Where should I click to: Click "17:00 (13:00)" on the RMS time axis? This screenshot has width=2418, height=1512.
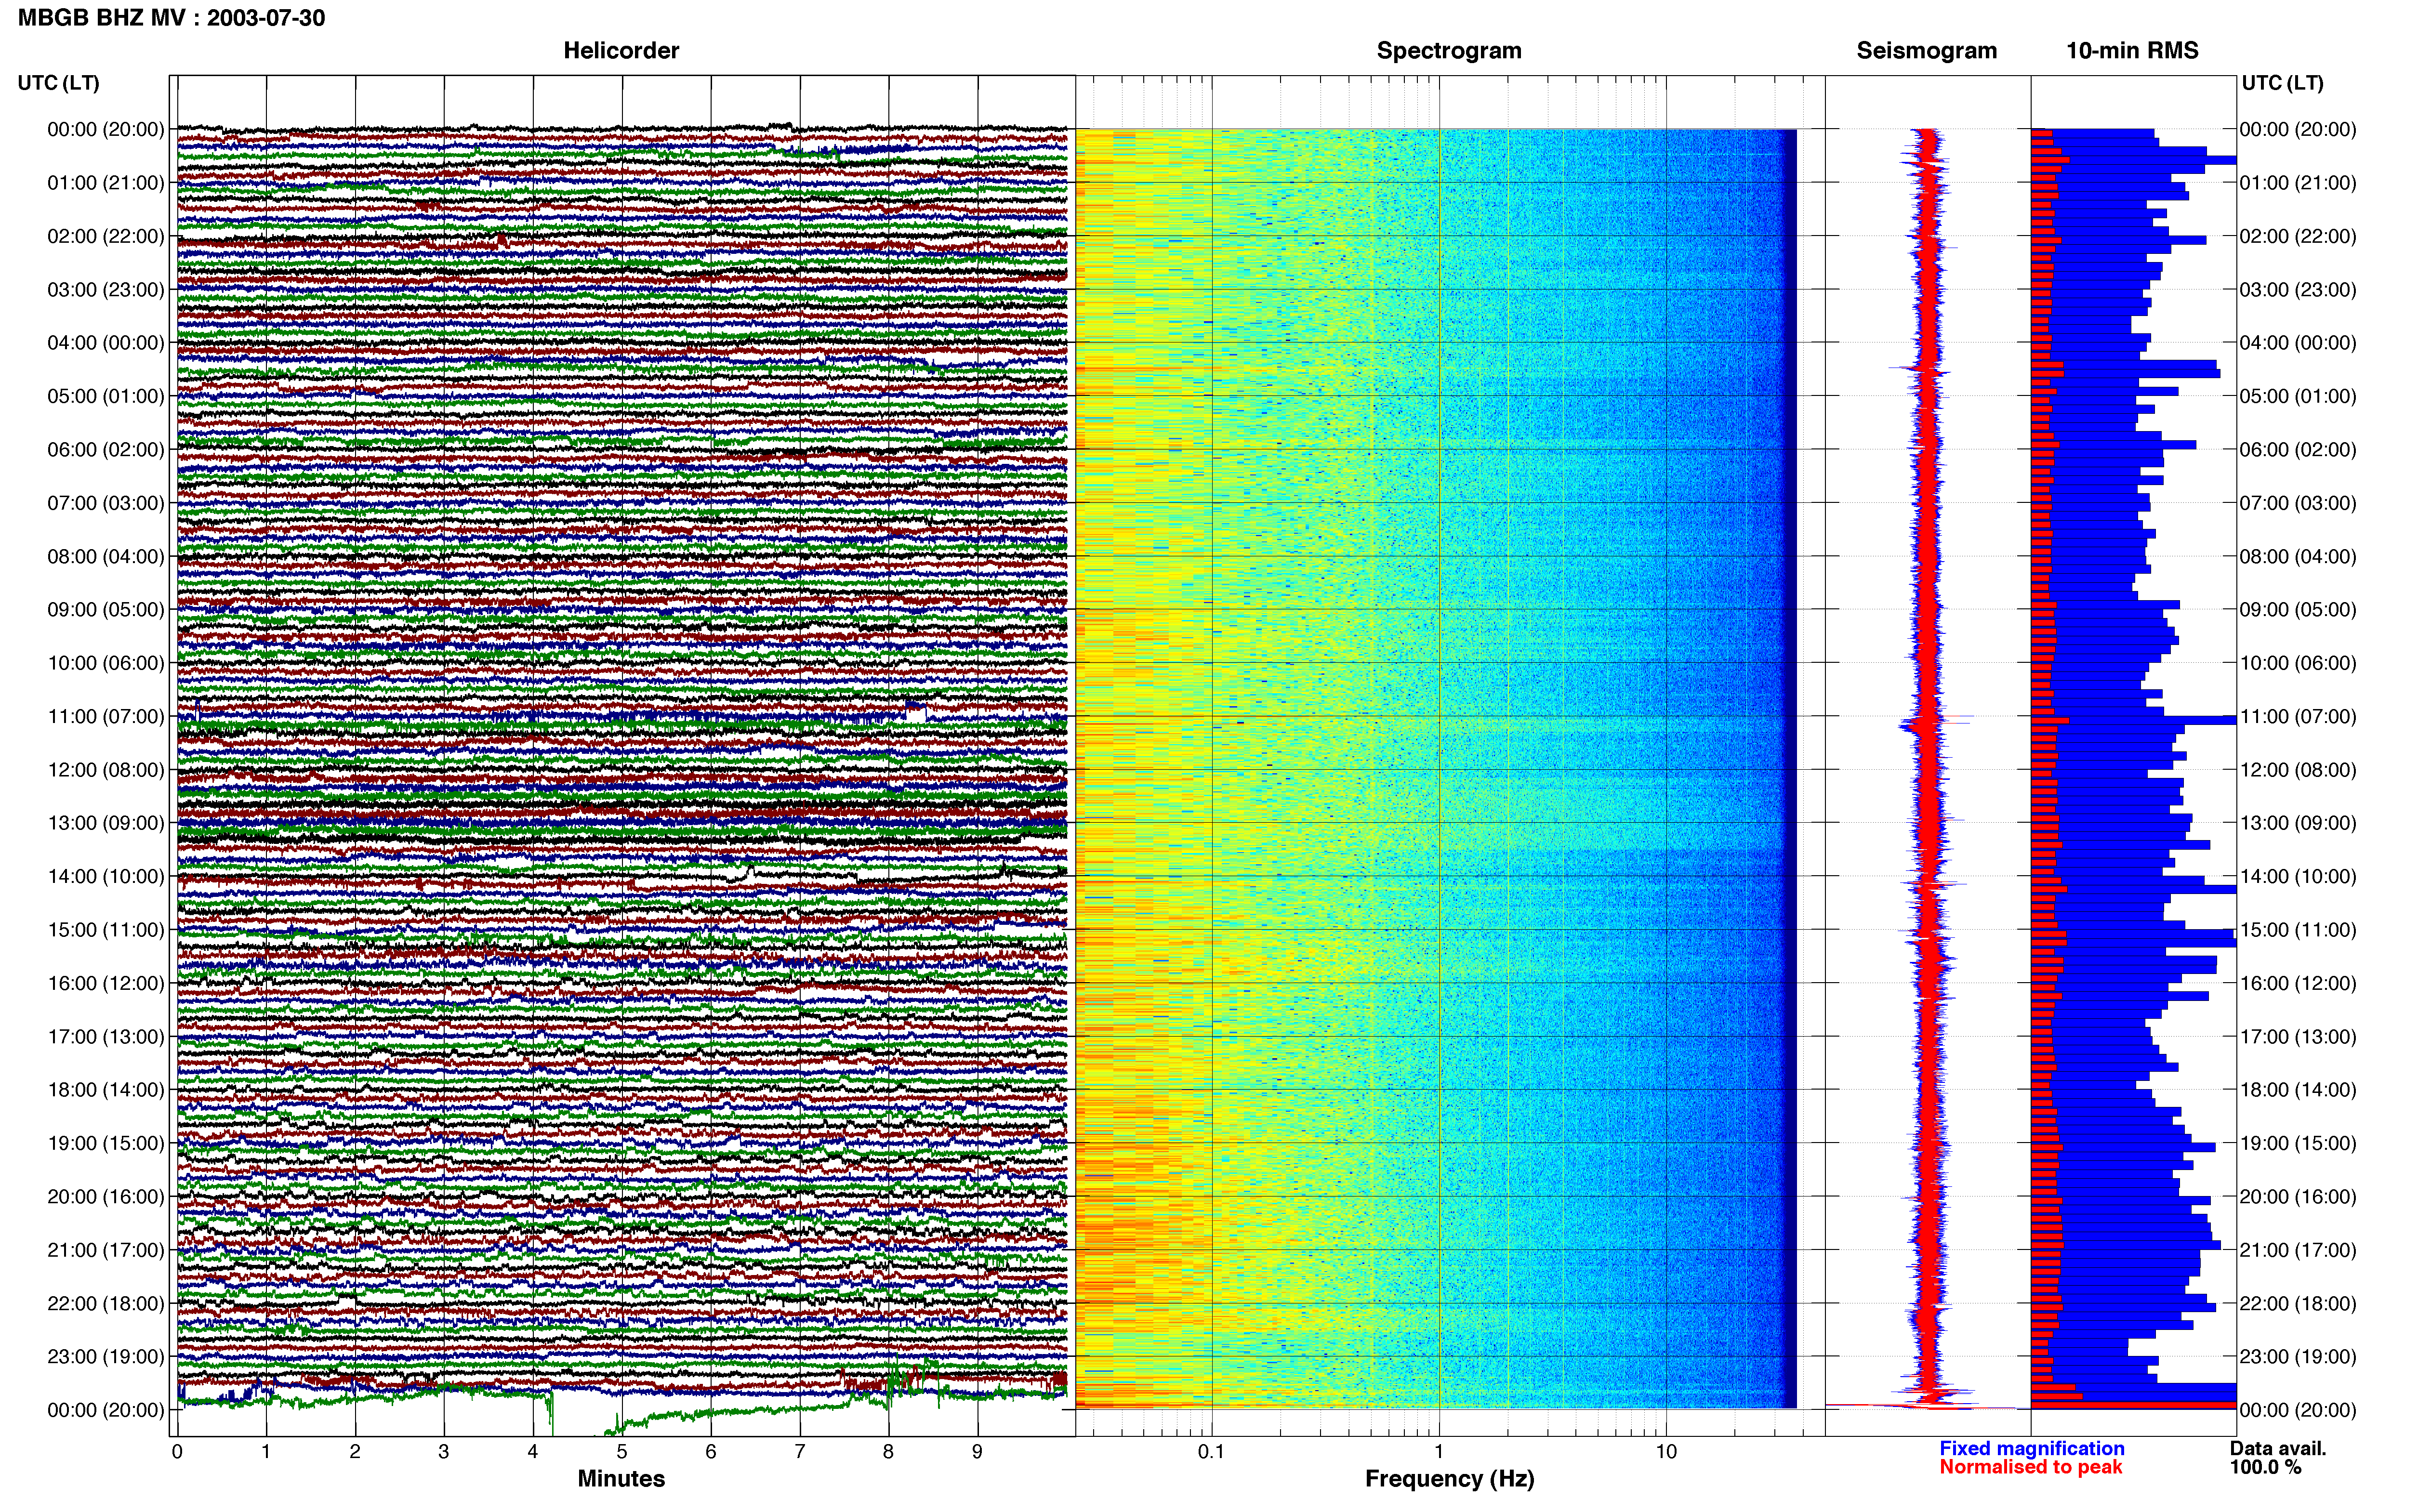click(x=2298, y=1037)
